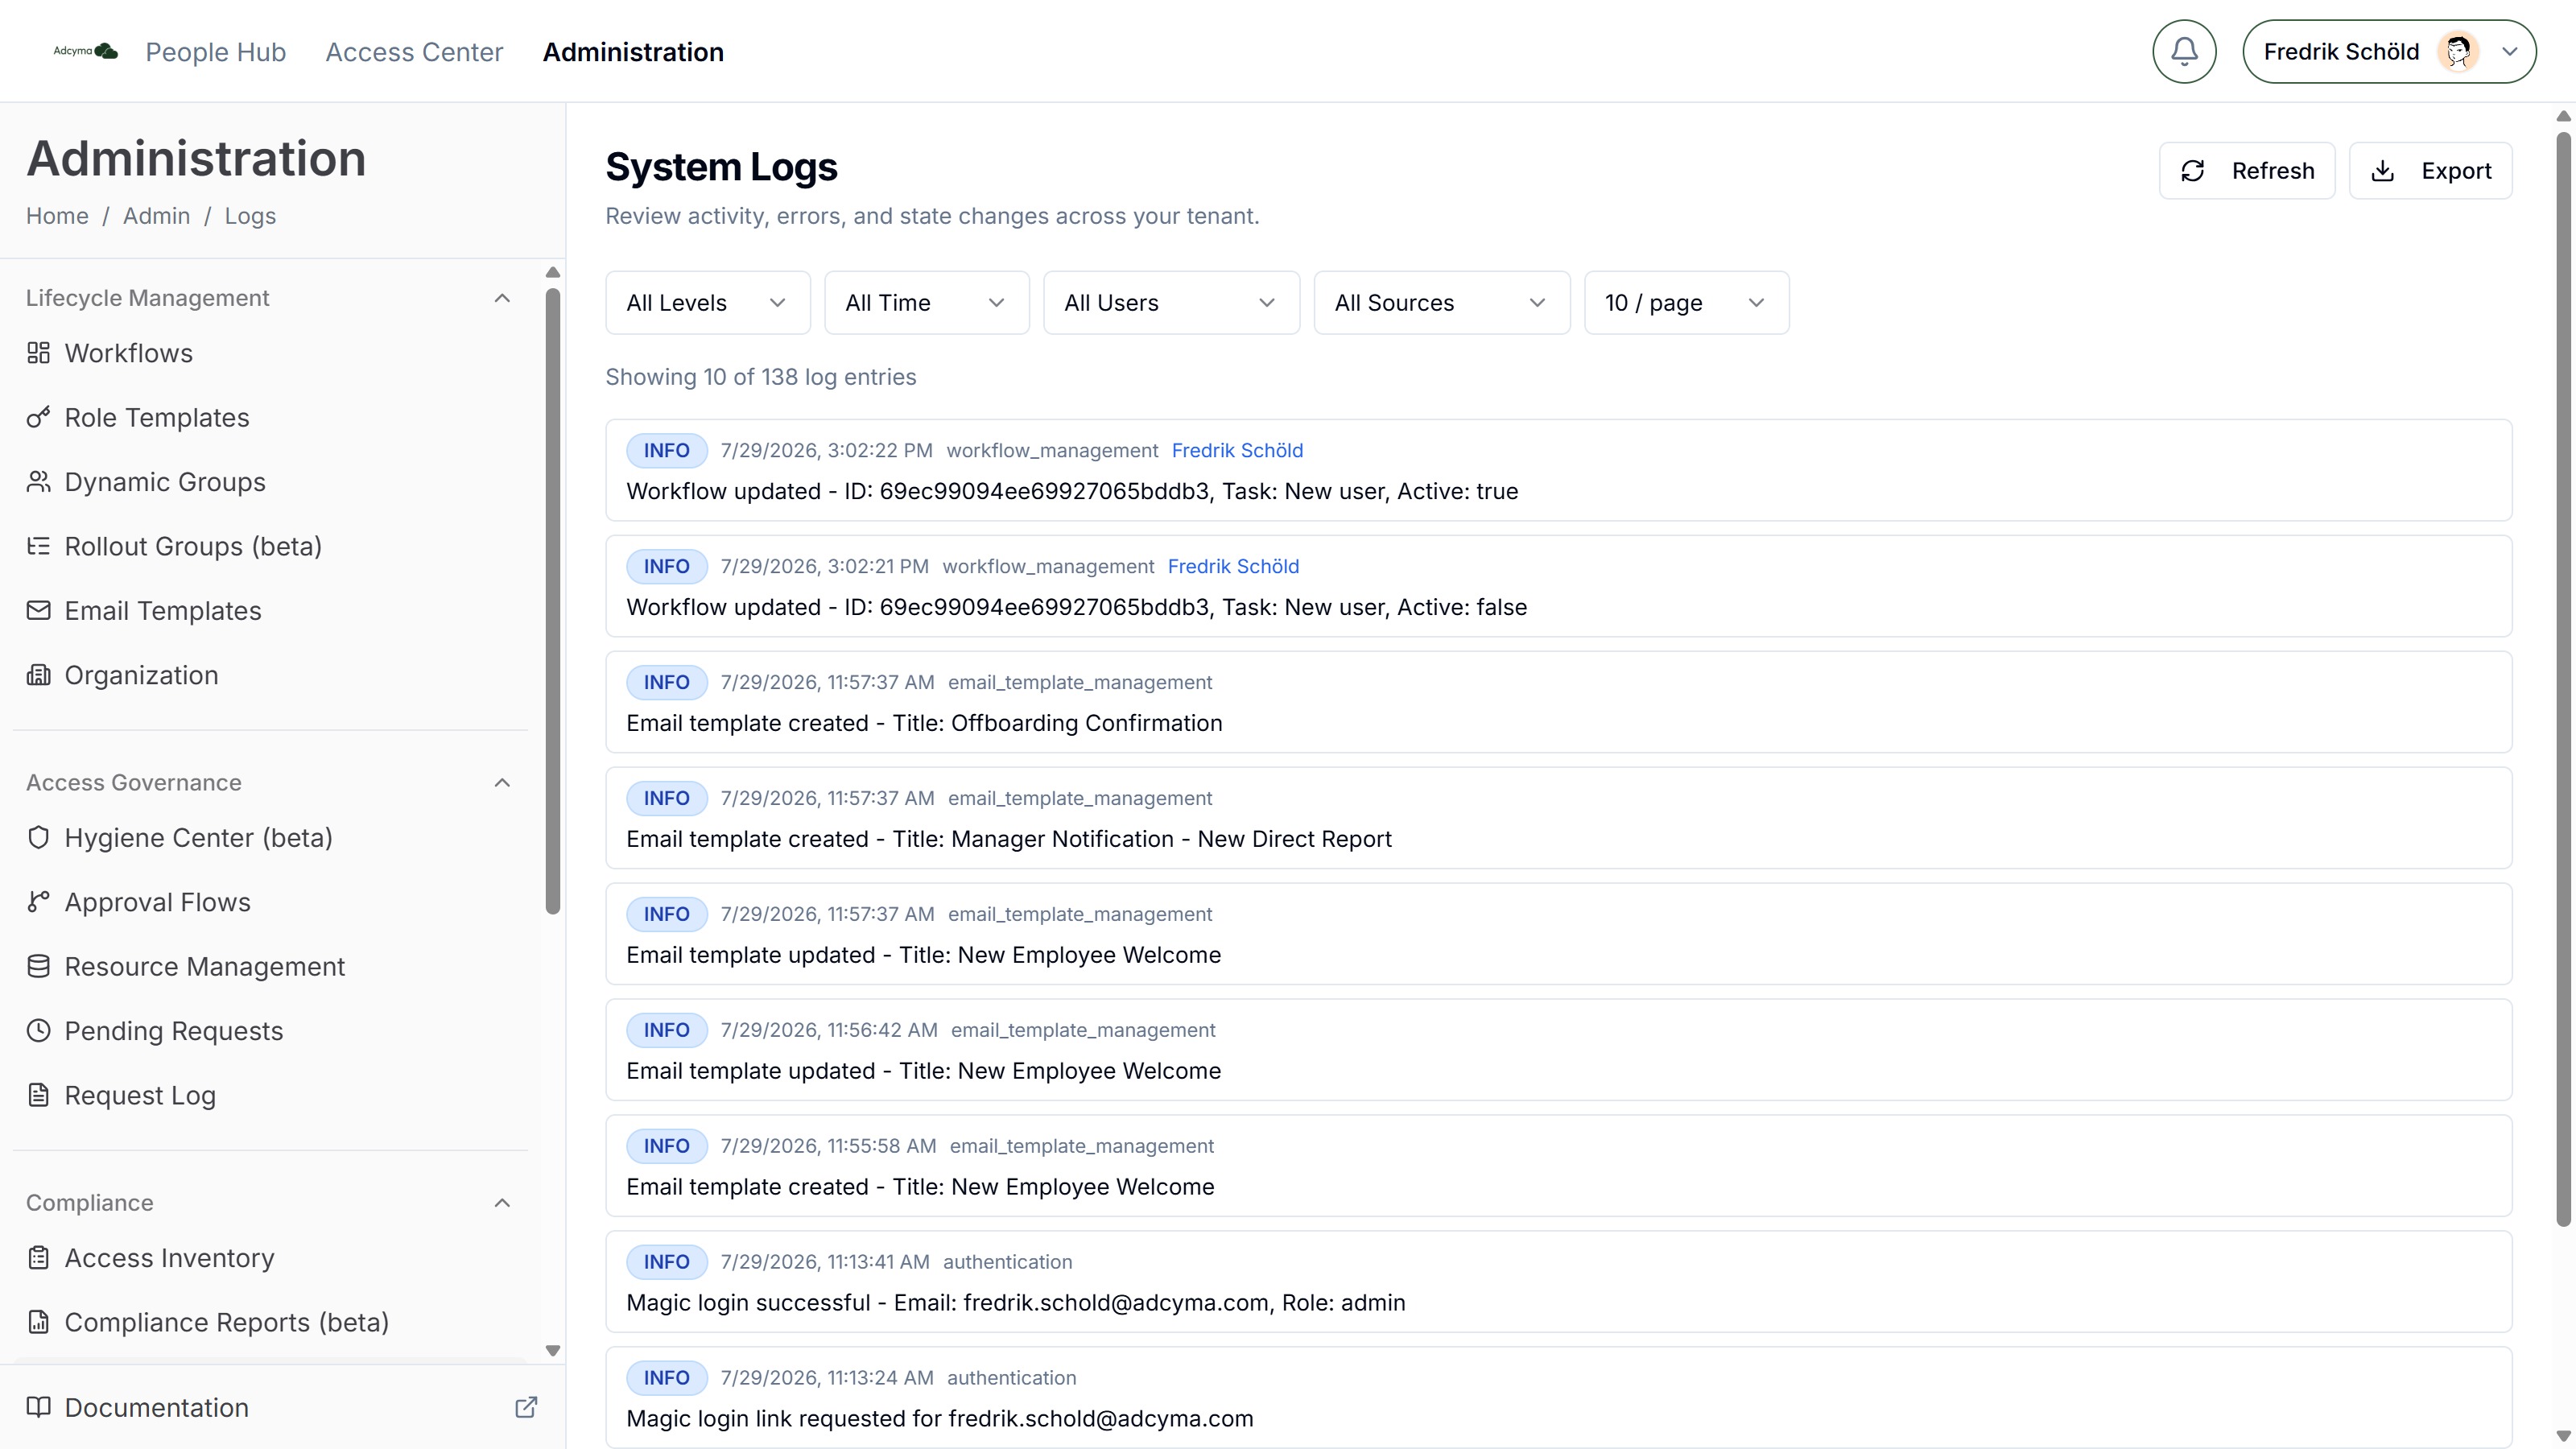This screenshot has width=2576, height=1449.
Task: Click the Email Templates envelope icon
Action: point(38,610)
